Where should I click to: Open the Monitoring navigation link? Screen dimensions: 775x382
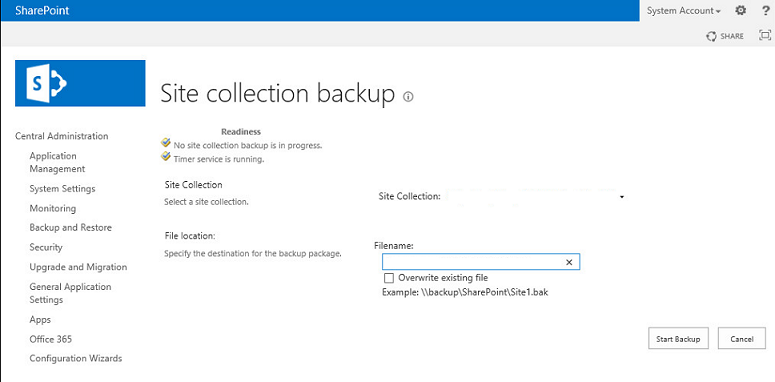click(53, 208)
